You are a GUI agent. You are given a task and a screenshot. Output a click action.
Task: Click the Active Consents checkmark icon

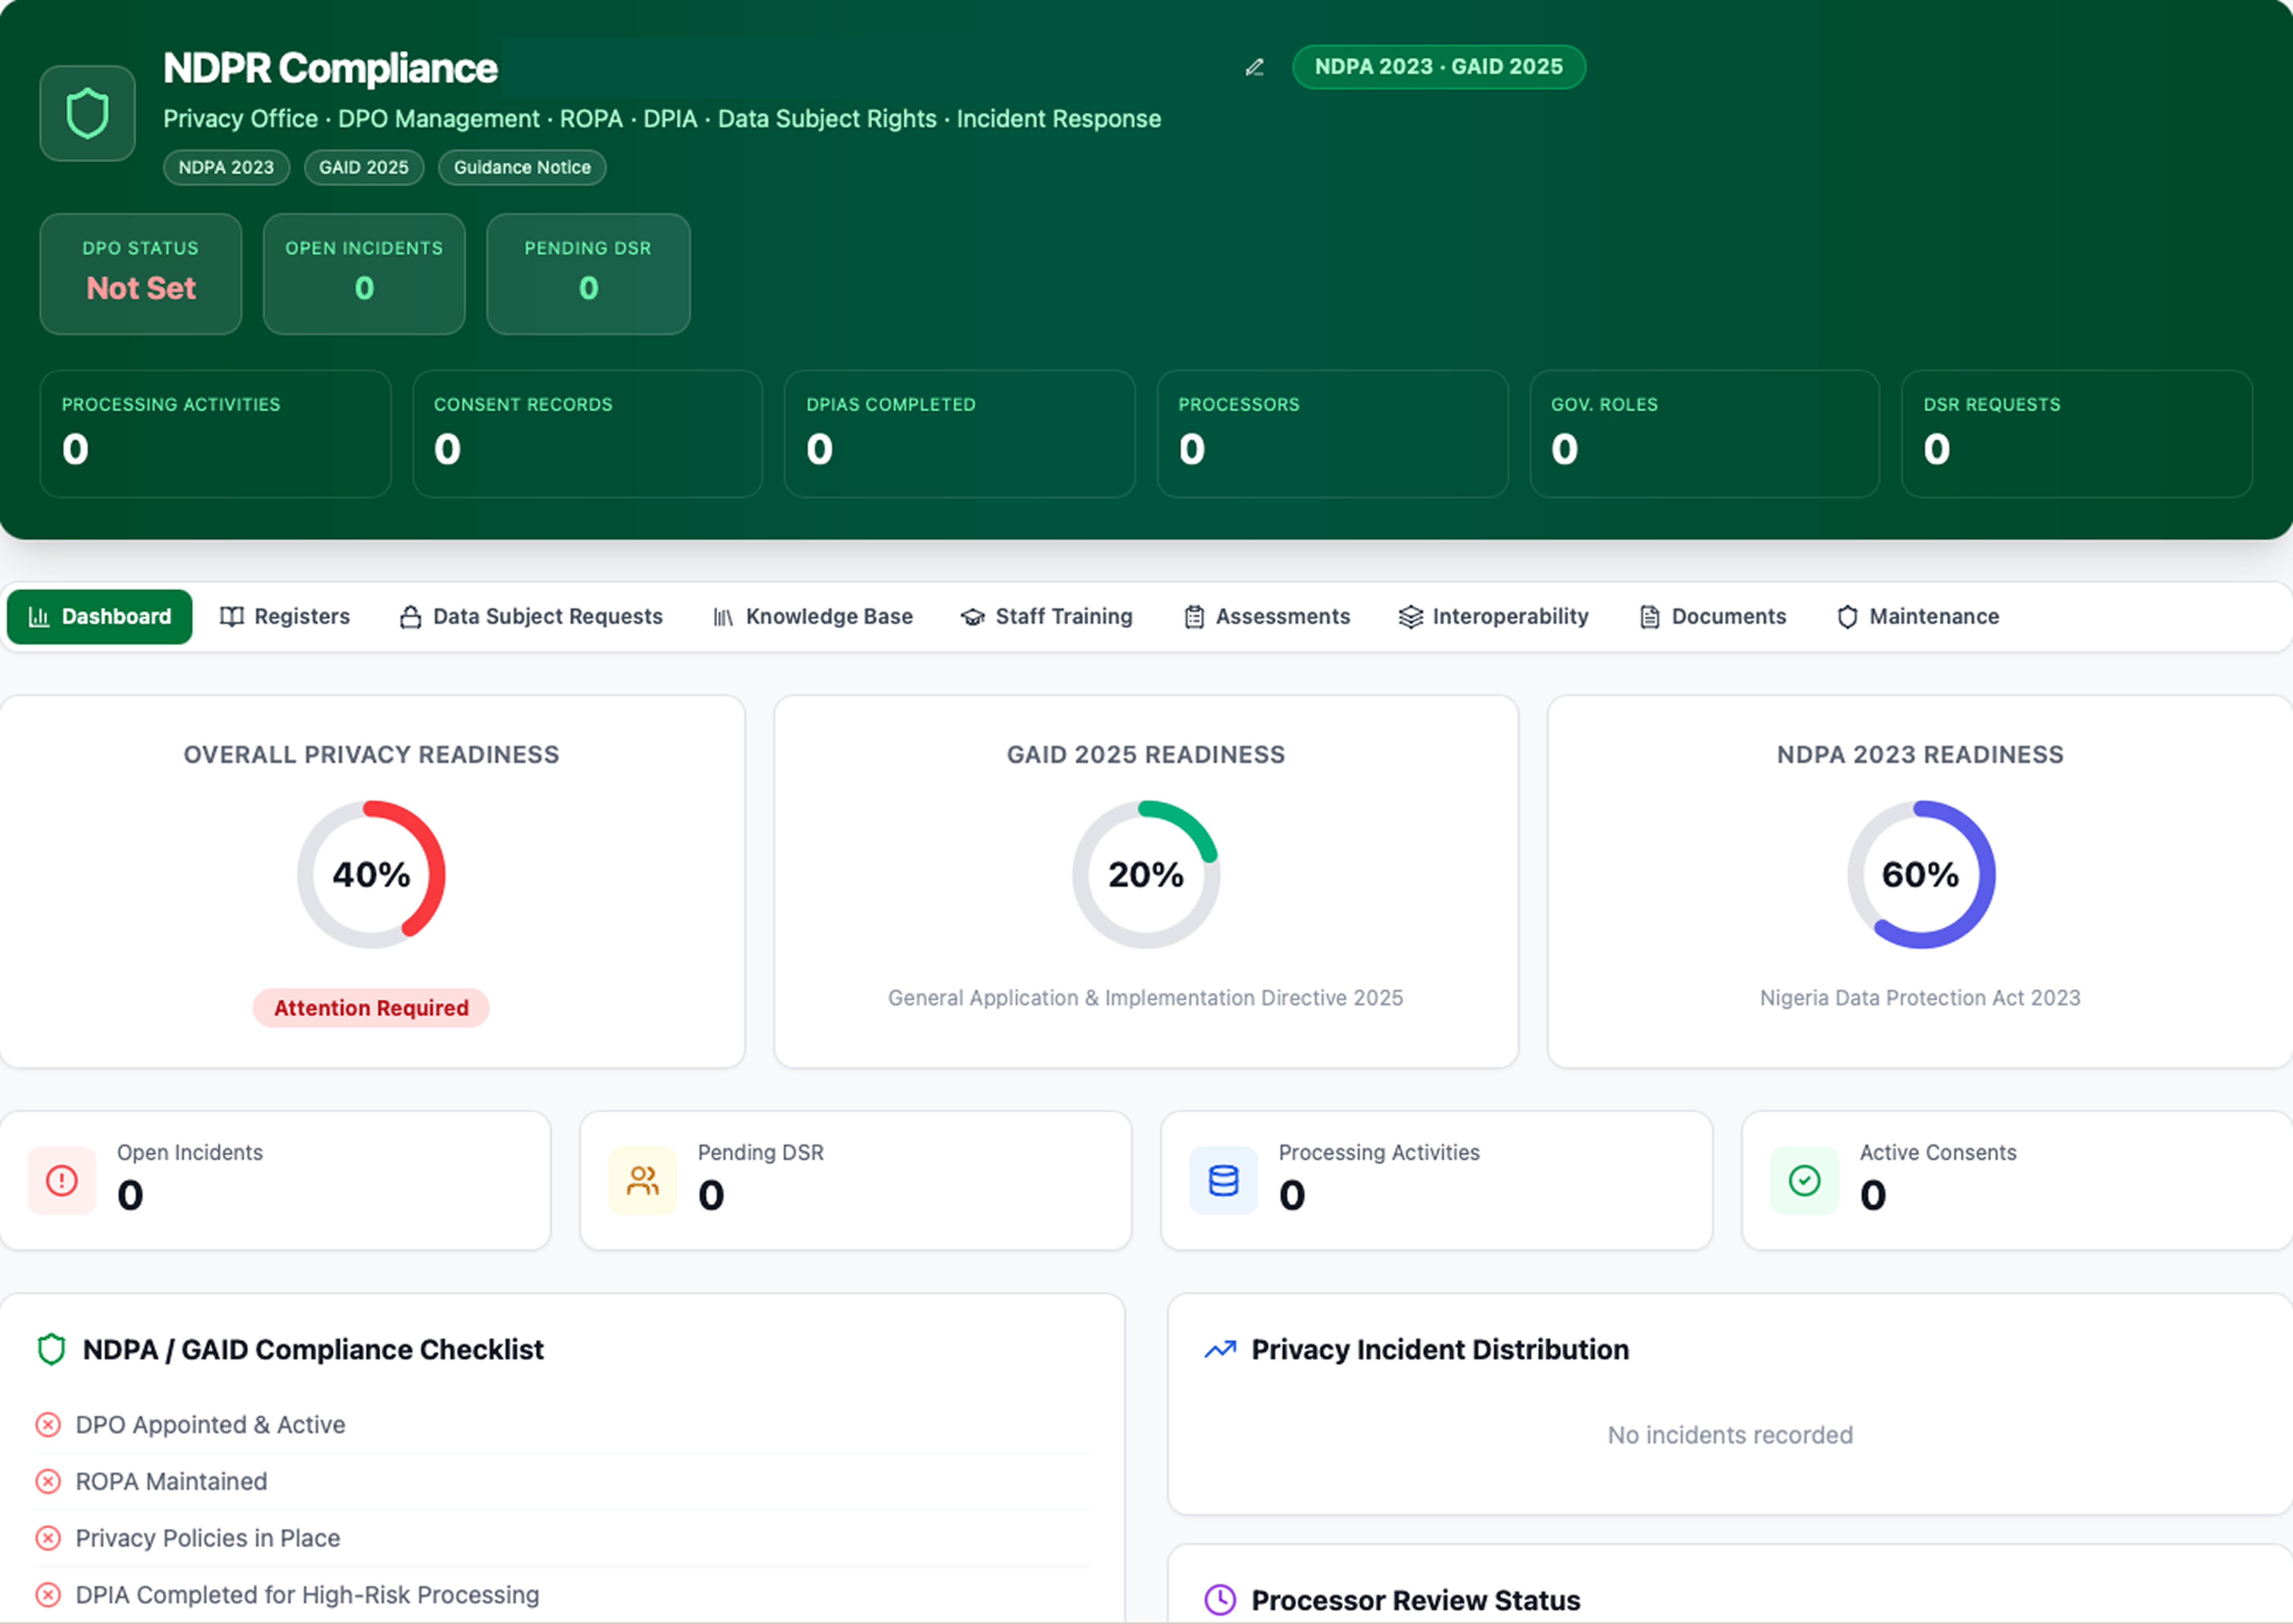pos(1804,1180)
